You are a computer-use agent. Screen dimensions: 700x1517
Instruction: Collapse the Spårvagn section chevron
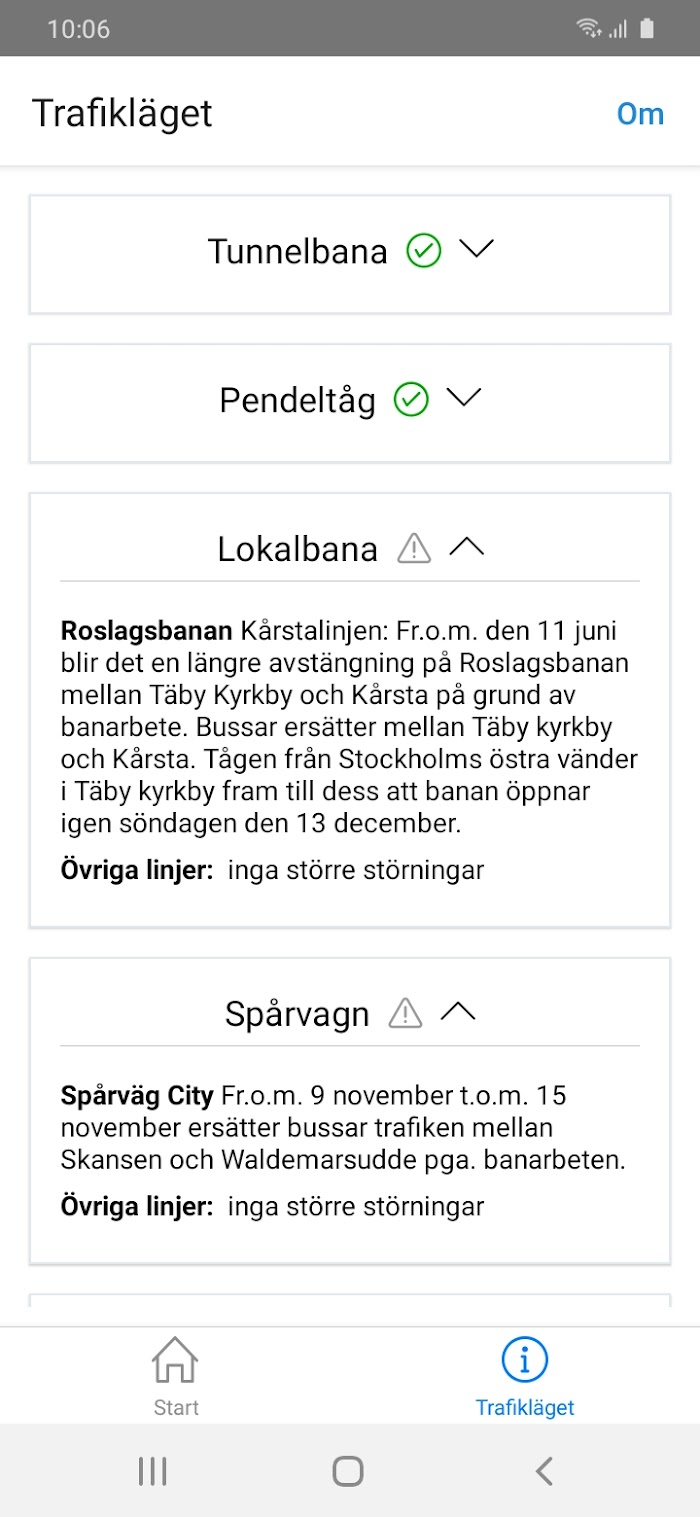458,1012
